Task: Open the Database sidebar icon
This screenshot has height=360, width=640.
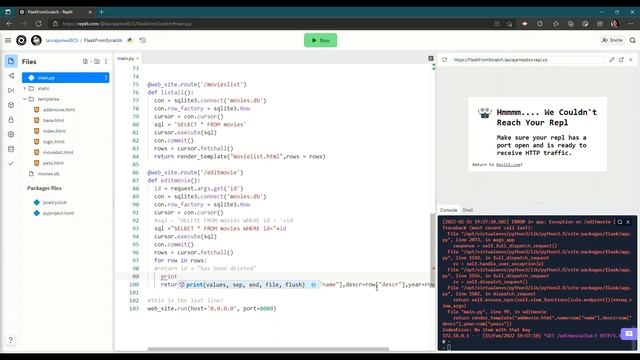Action: (x=11, y=149)
